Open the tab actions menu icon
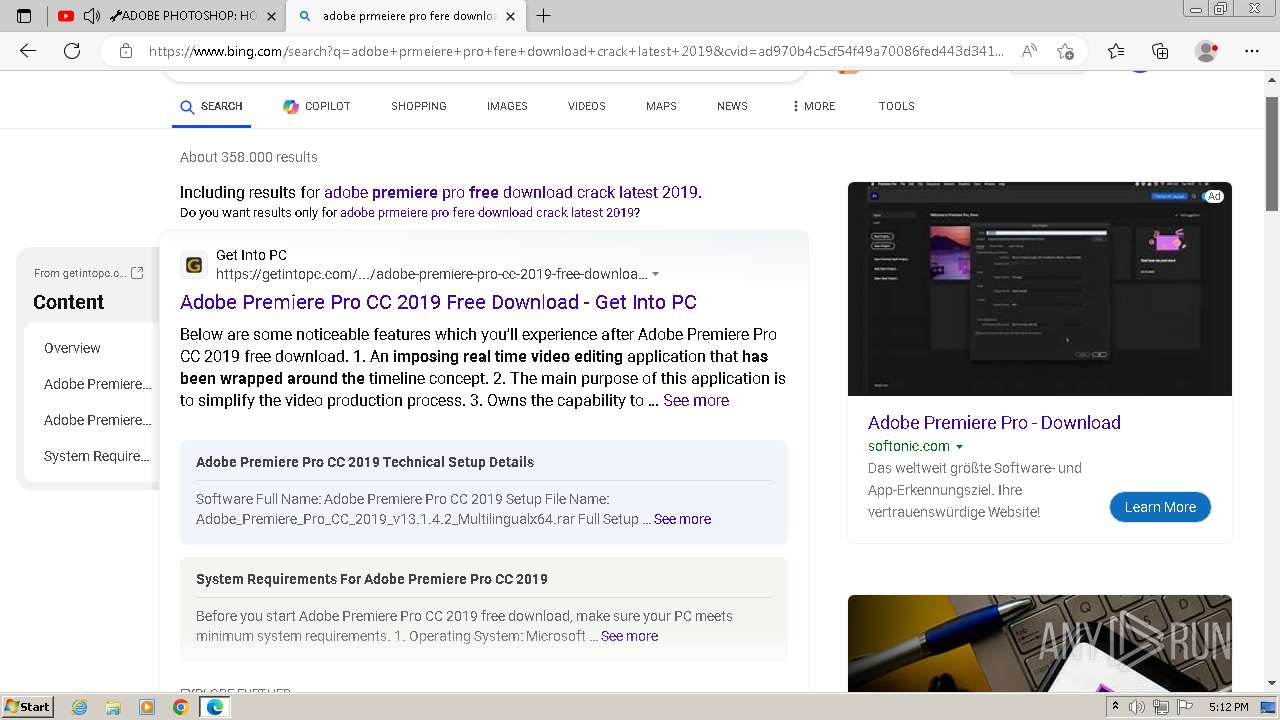Image resolution: width=1280 pixels, height=720 pixels. coord(24,16)
